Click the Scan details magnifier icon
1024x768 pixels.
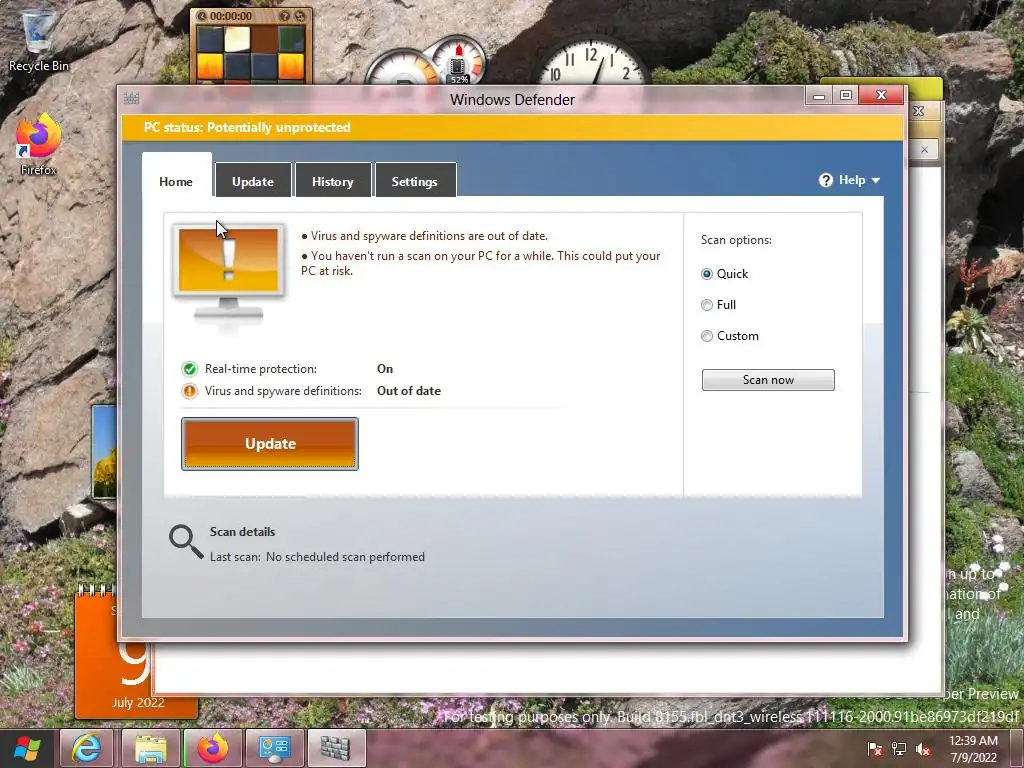coord(186,542)
